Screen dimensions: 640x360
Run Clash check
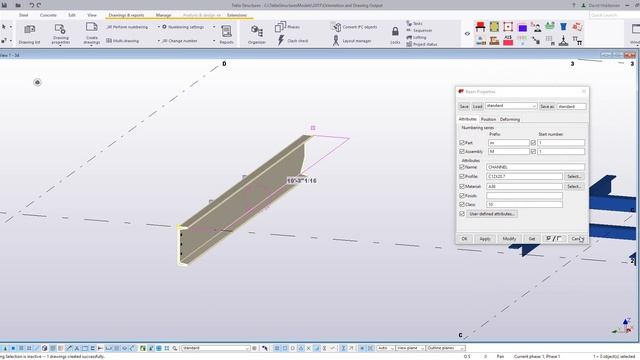pos(292,40)
